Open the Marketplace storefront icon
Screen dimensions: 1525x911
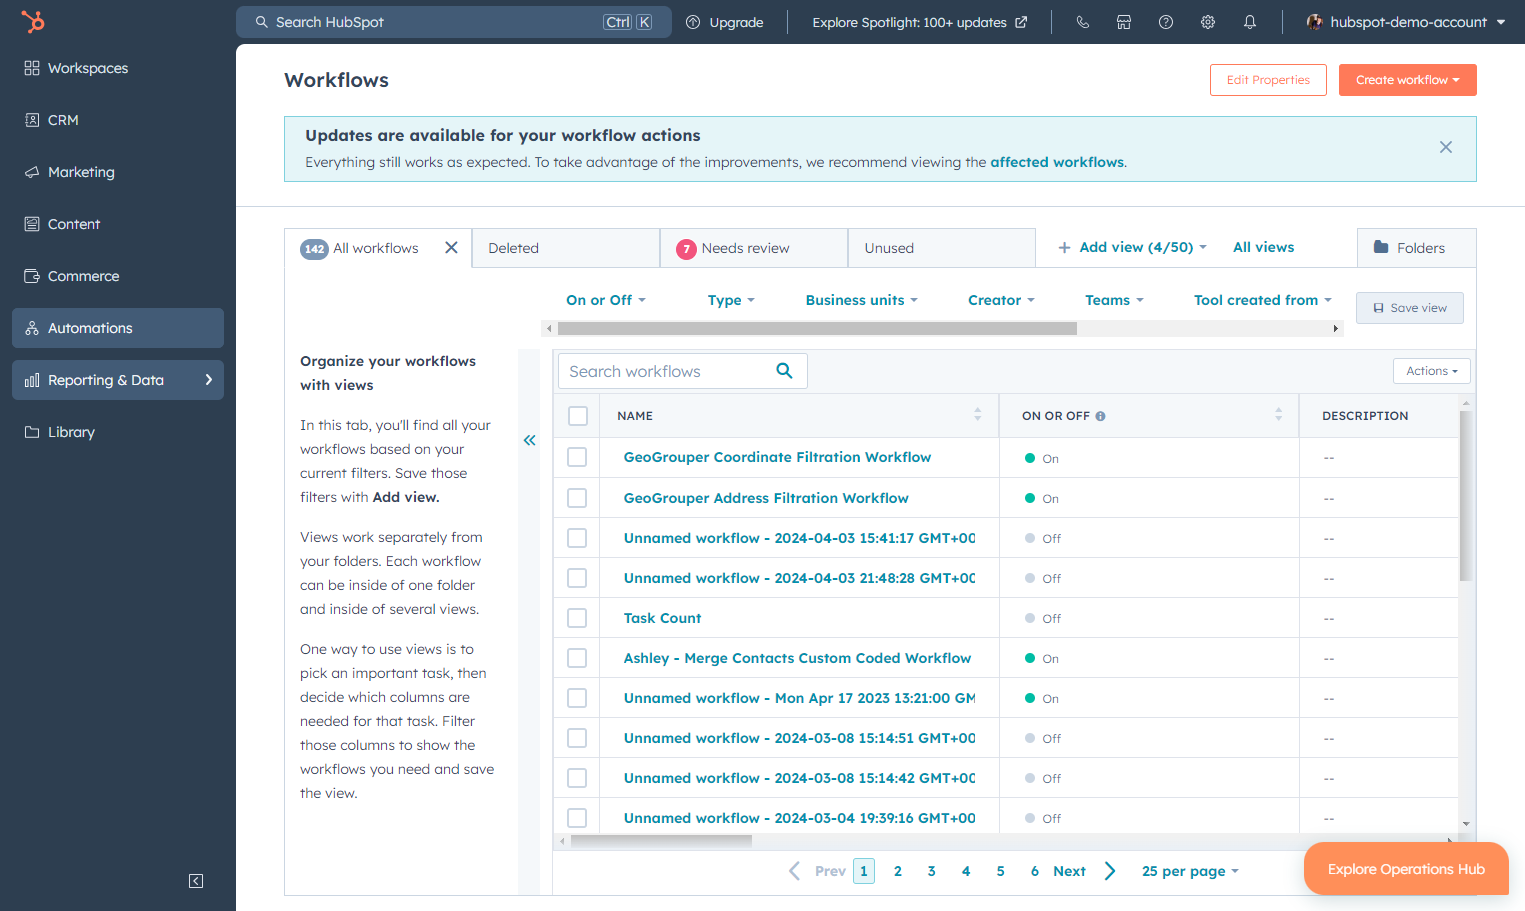click(1124, 22)
